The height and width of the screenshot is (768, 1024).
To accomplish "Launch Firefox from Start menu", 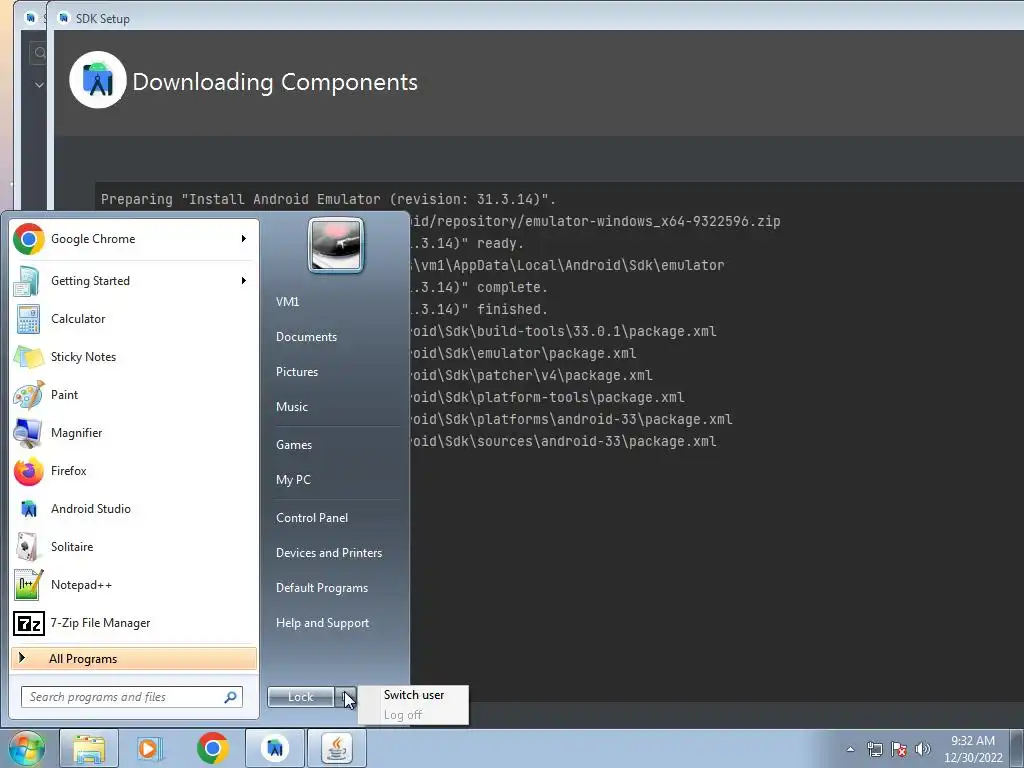I will [x=134, y=471].
